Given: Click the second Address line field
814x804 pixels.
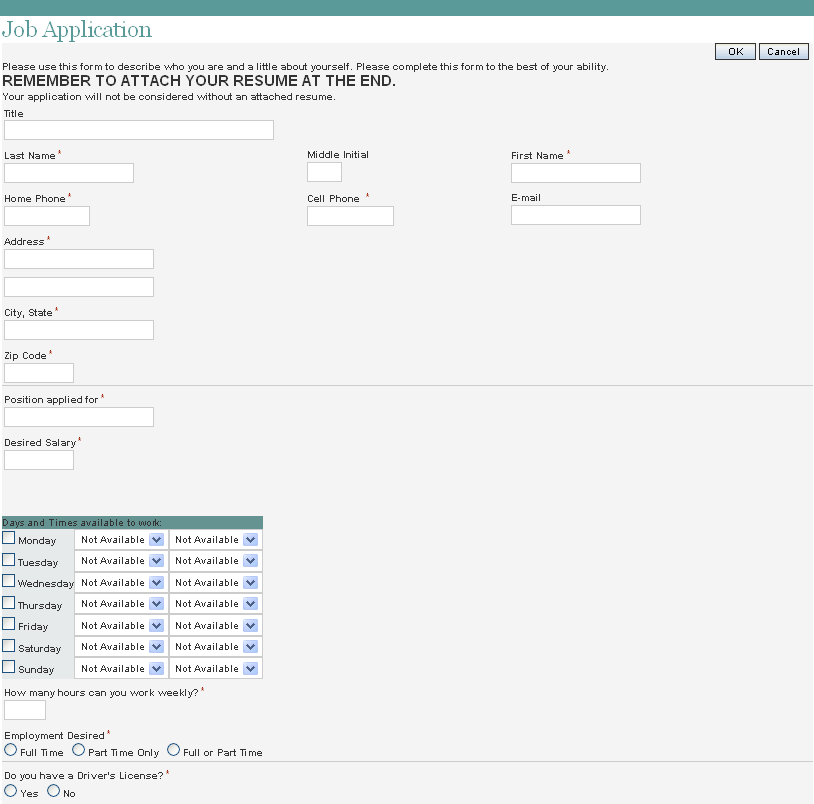Looking at the screenshot, I should tap(79, 287).
